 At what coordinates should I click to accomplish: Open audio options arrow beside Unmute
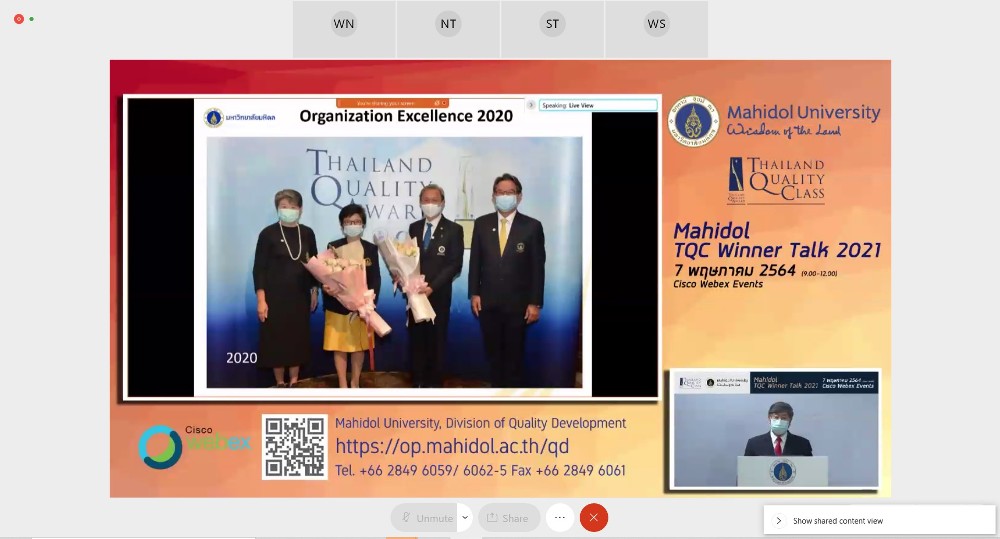click(x=464, y=518)
